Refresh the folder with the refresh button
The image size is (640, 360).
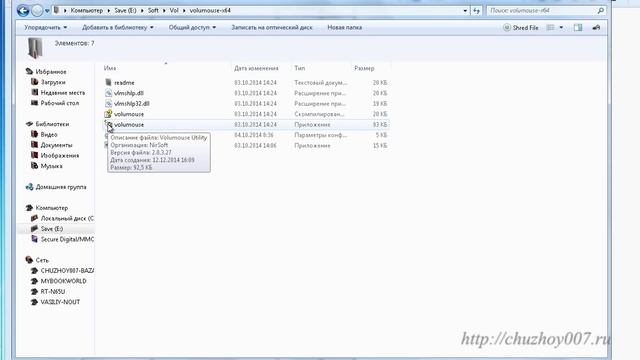pyautogui.click(x=476, y=11)
